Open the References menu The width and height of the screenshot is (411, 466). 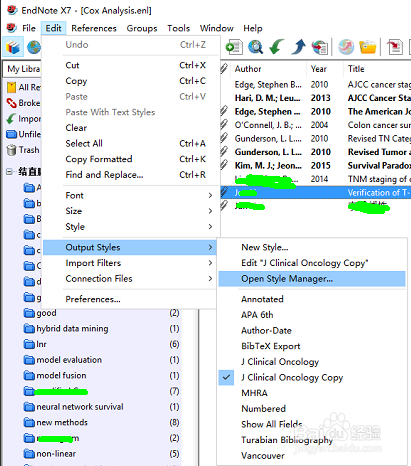94,28
